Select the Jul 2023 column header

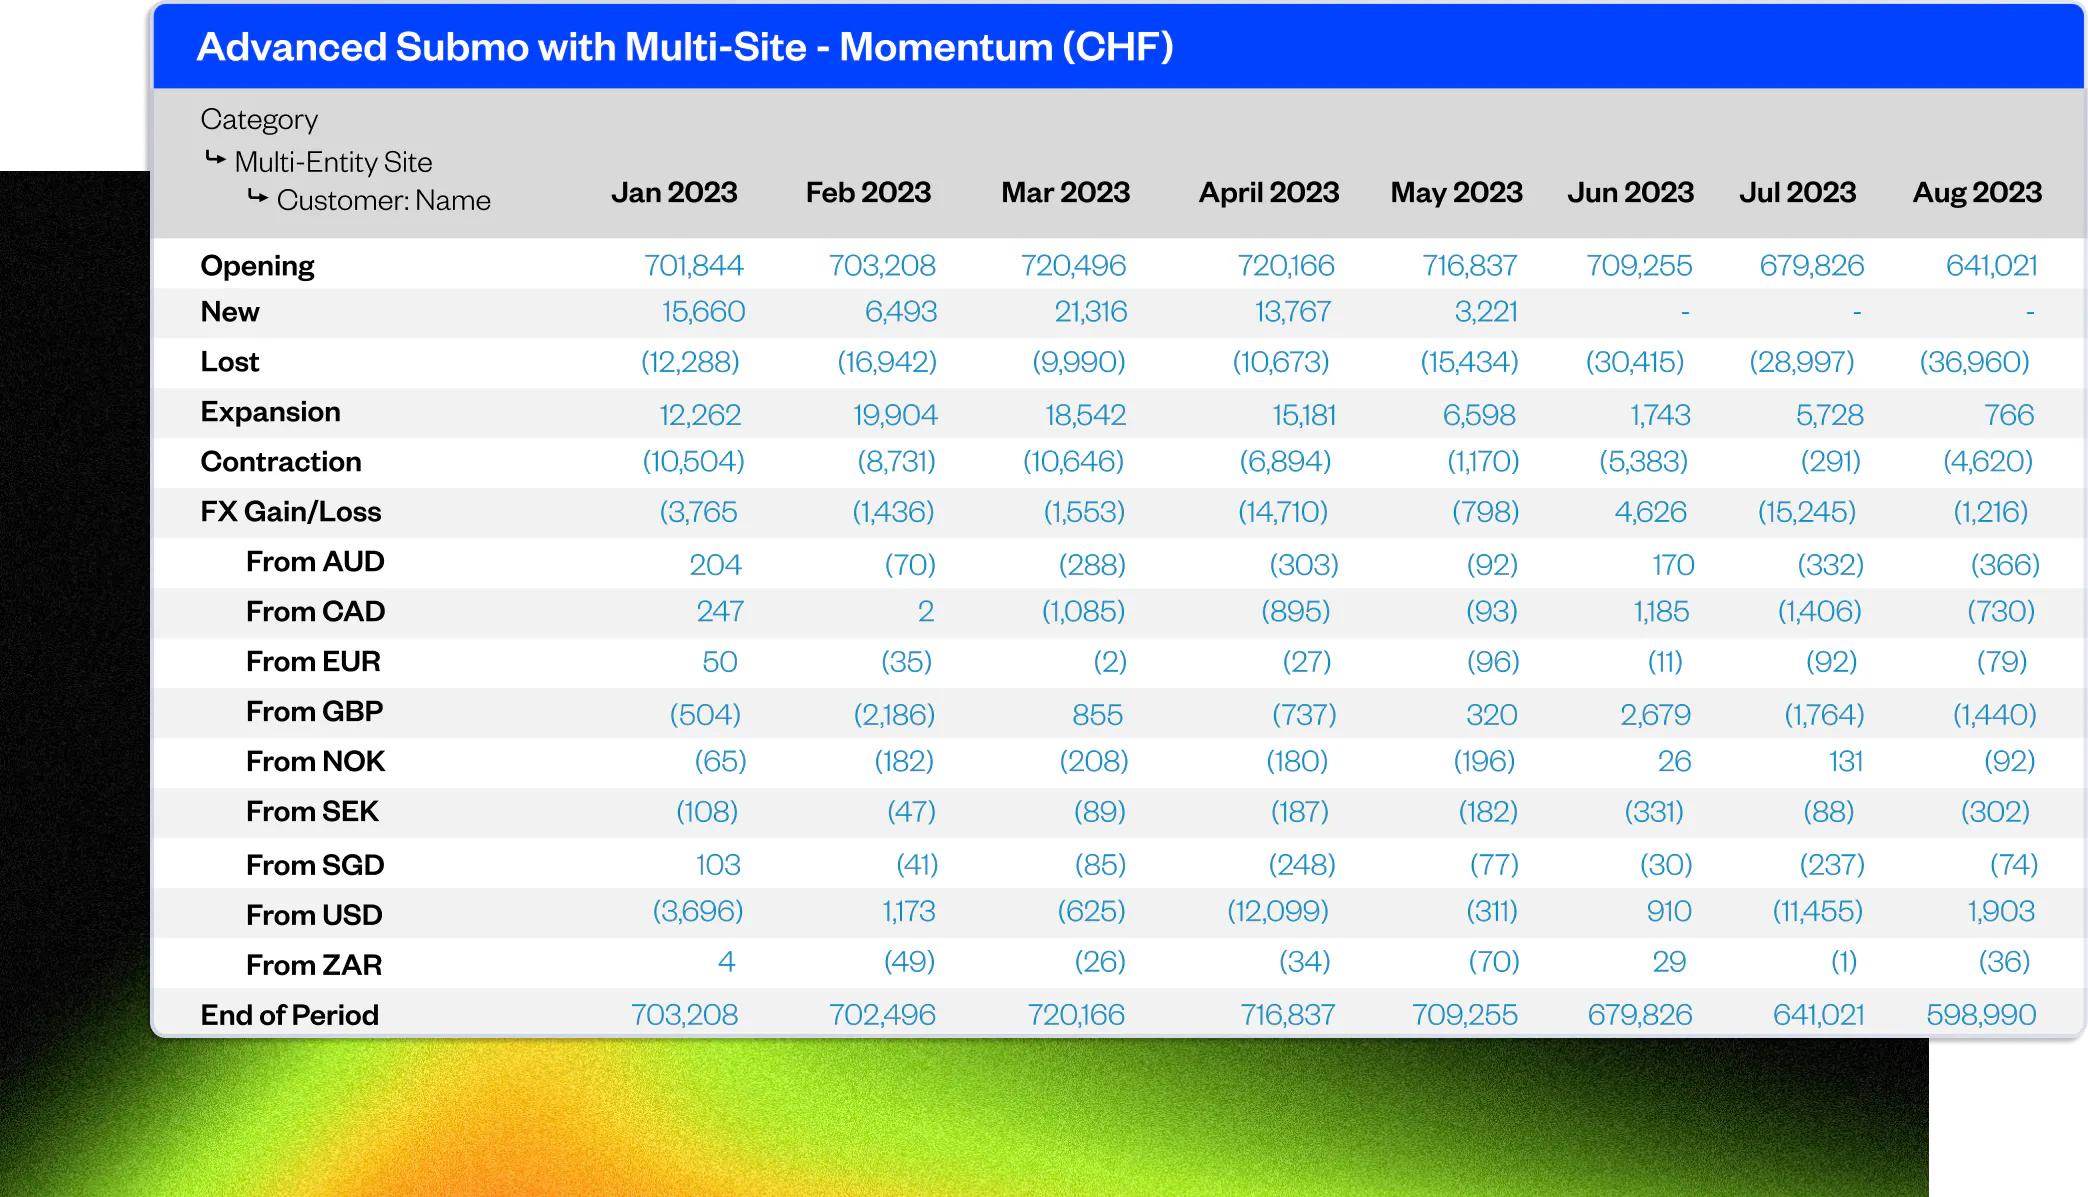pos(1798,192)
